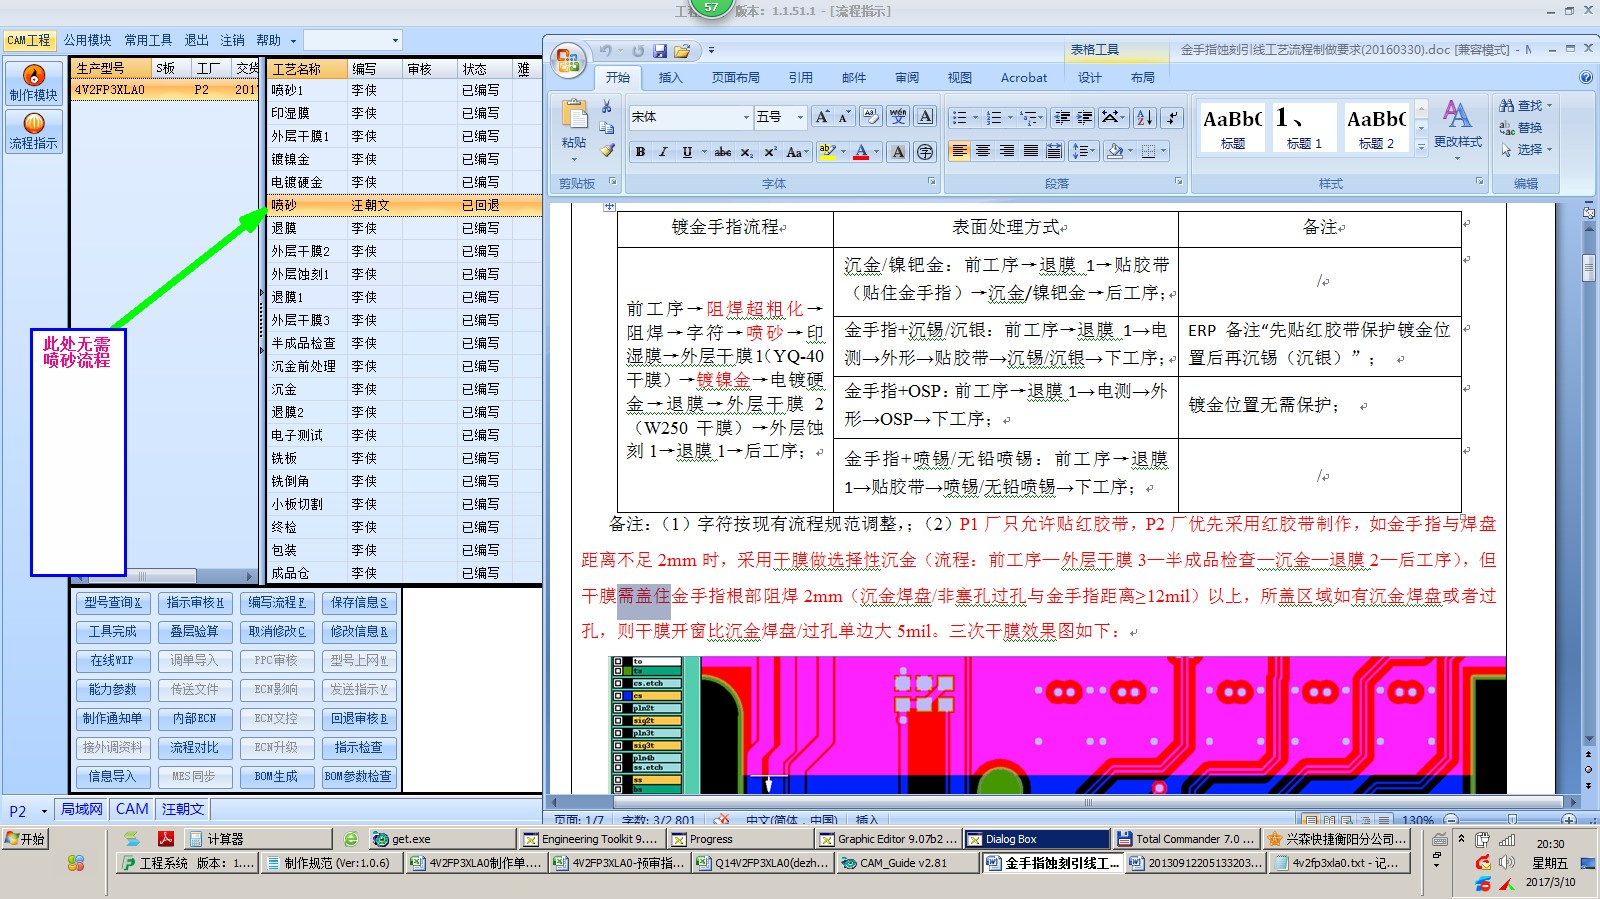Image resolution: width=1600 pixels, height=899 pixels.
Task: Open Word Help question mark icon
Action: [x=1586, y=77]
